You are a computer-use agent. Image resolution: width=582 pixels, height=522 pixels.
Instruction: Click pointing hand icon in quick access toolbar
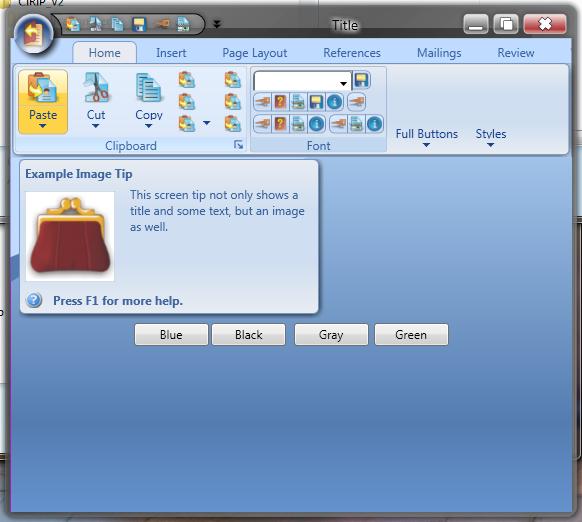(162, 25)
